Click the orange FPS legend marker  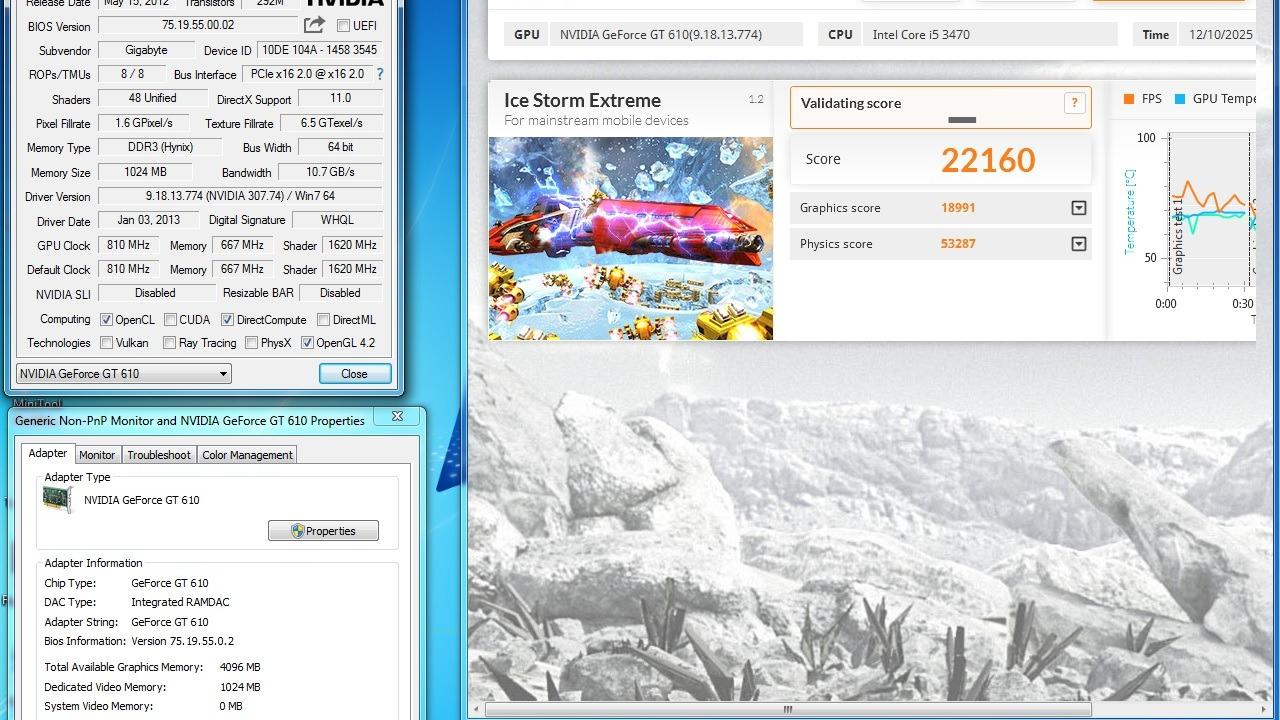tap(1129, 99)
